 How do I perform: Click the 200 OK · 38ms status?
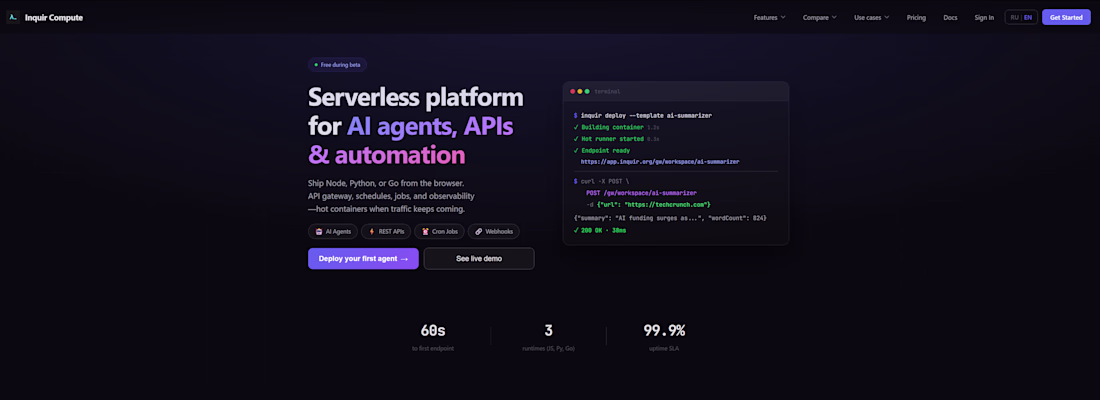point(599,229)
